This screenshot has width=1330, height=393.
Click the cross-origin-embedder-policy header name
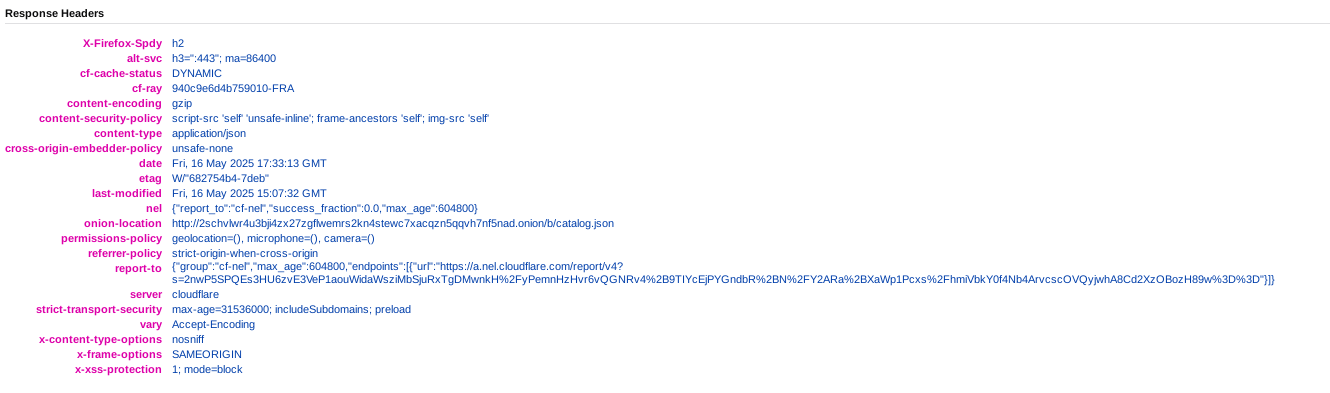pyautogui.click(x=83, y=148)
